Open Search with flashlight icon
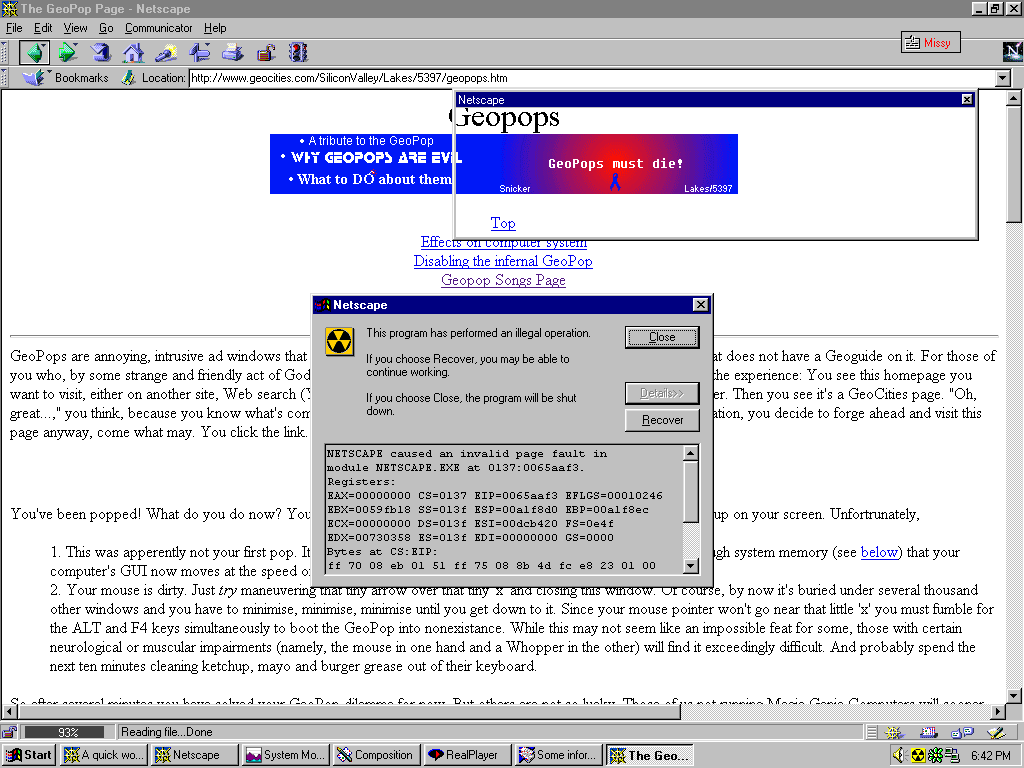 (x=166, y=52)
